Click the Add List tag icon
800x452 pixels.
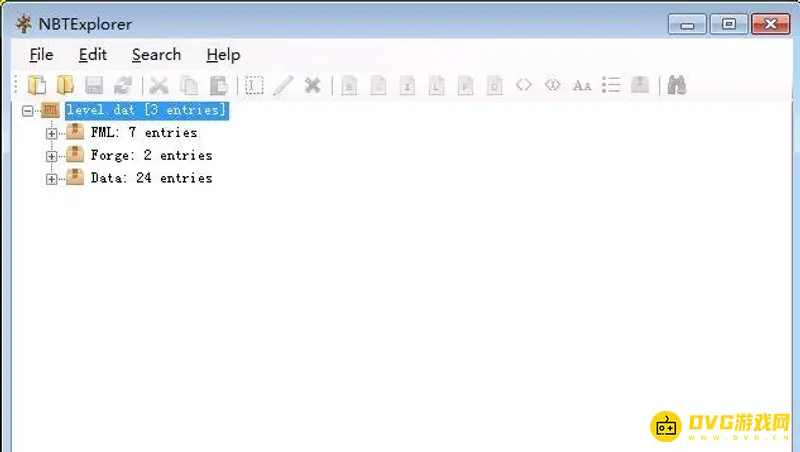point(611,85)
